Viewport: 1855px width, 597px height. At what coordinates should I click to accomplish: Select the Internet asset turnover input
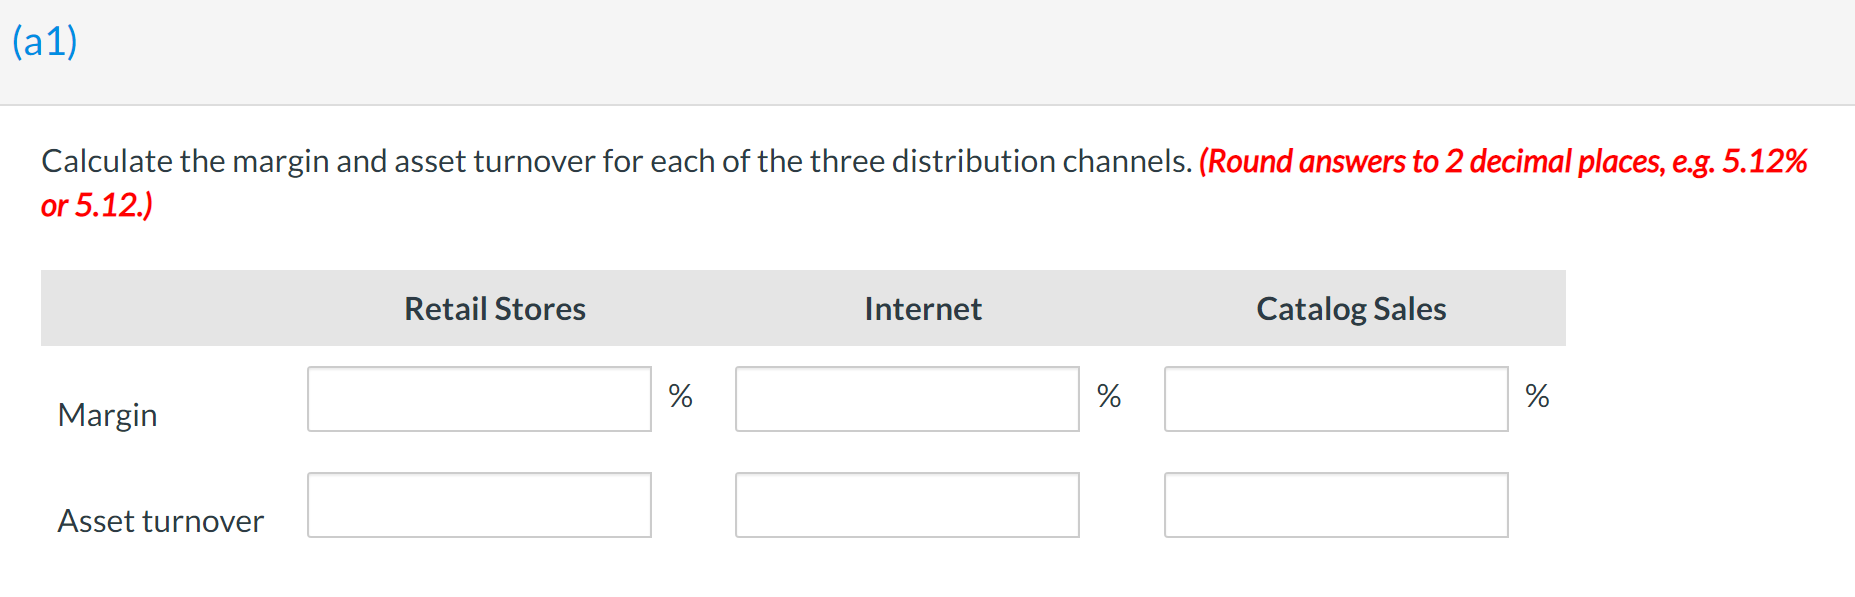point(907,505)
